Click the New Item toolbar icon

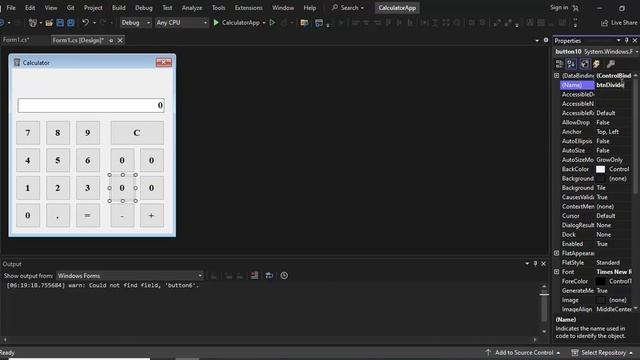click(x=33, y=23)
